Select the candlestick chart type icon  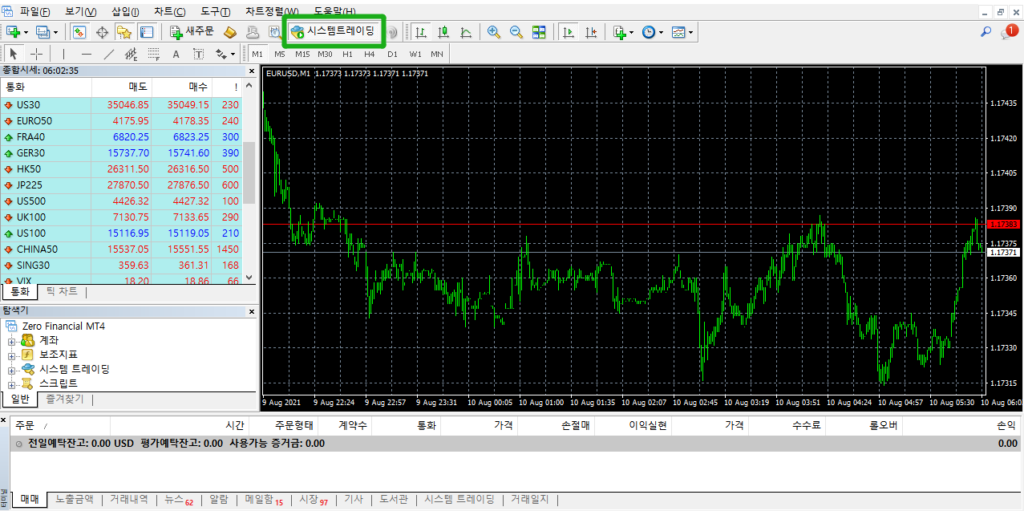[x=444, y=31]
